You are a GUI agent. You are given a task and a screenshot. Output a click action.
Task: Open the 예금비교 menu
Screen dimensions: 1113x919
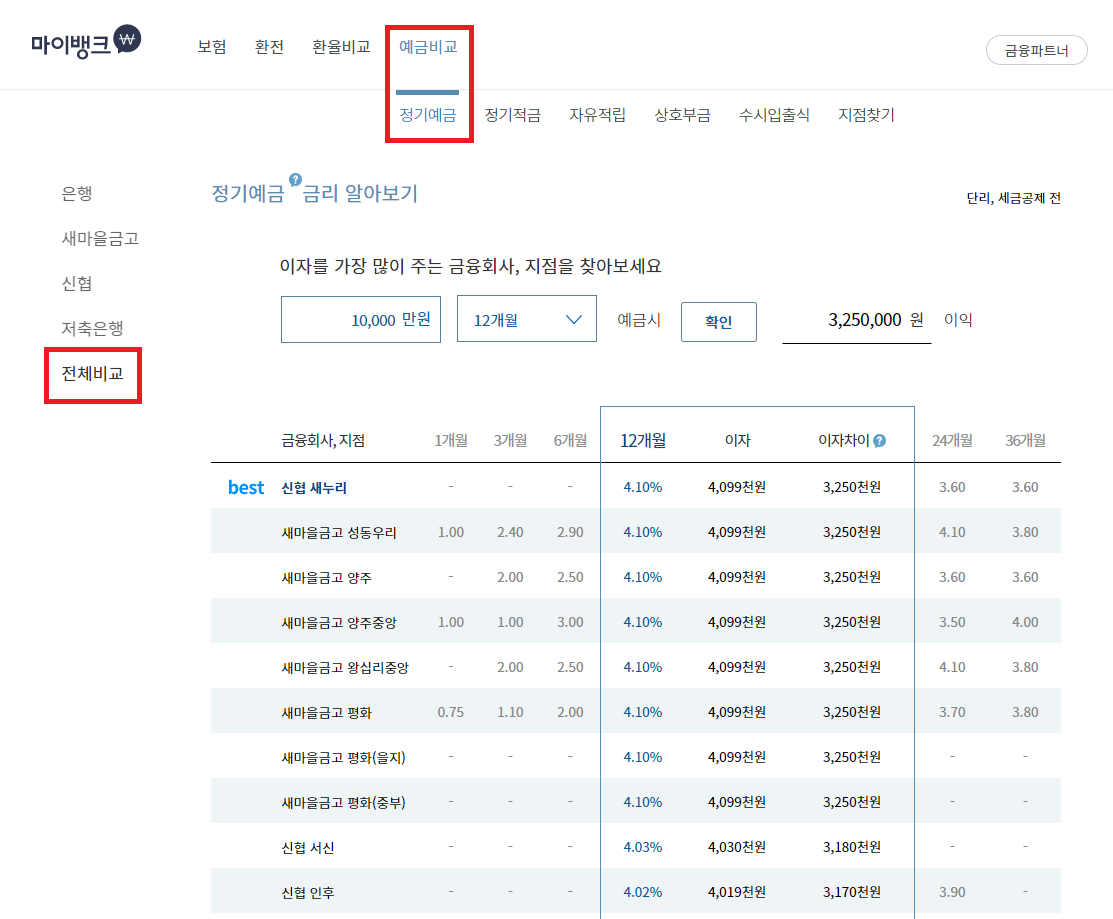tap(428, 47)
